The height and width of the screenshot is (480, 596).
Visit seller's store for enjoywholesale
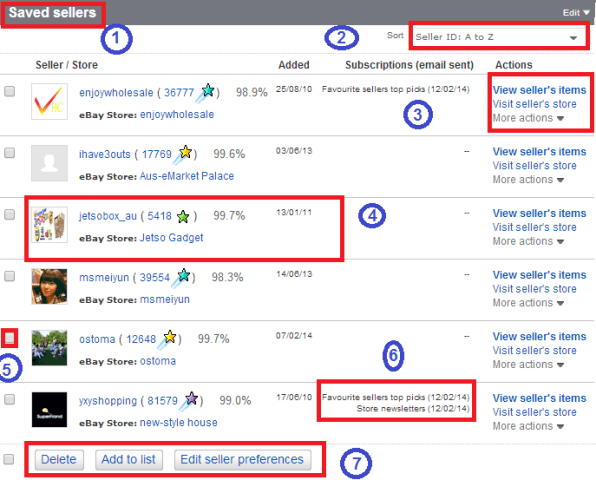click(x=534, y=104)
